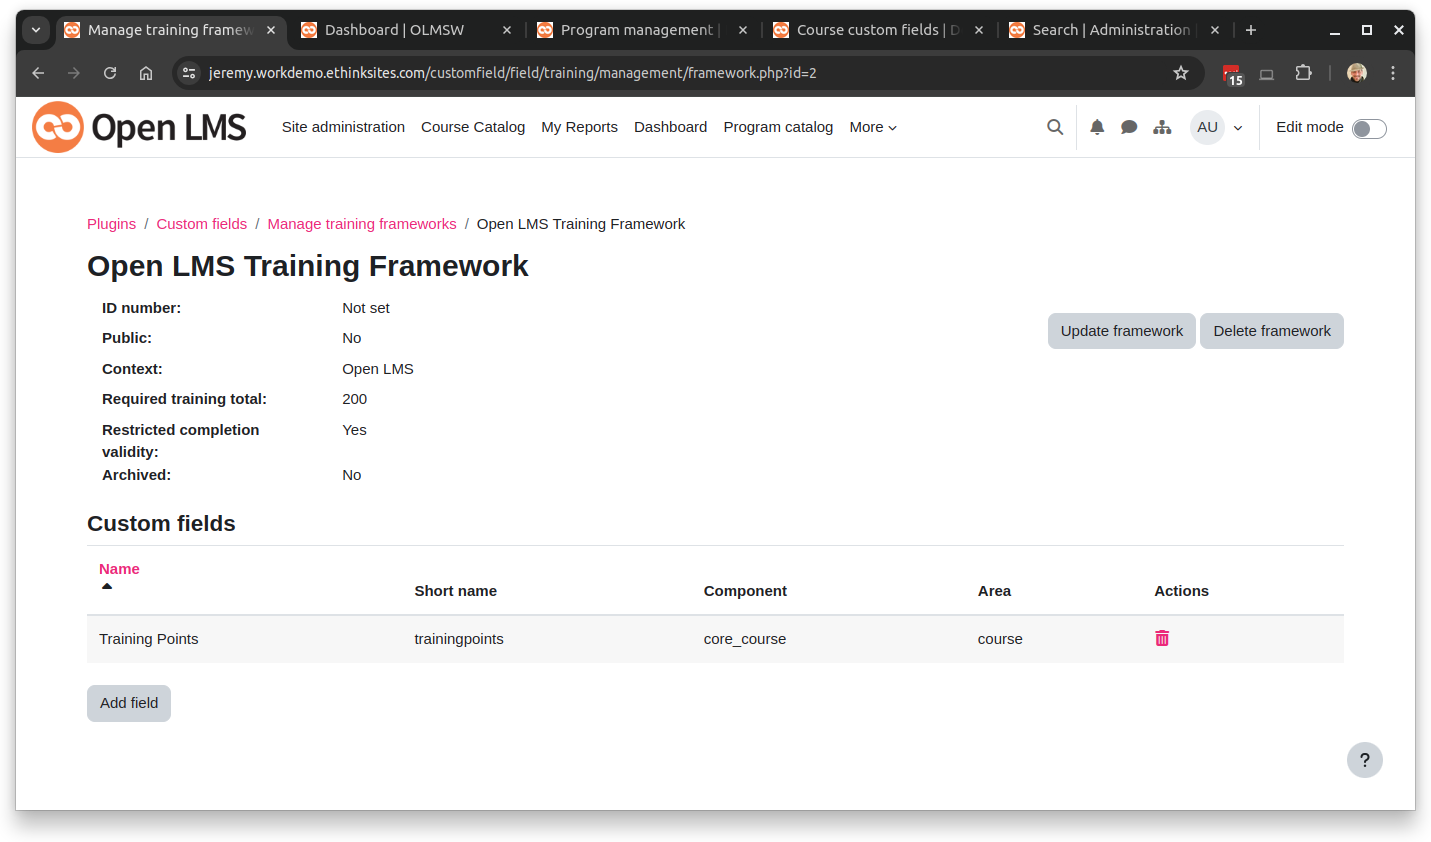Select the Manage training frameworks browser tab
The width and height of the screenshot is (1431, 842).
tap(170, 30)
